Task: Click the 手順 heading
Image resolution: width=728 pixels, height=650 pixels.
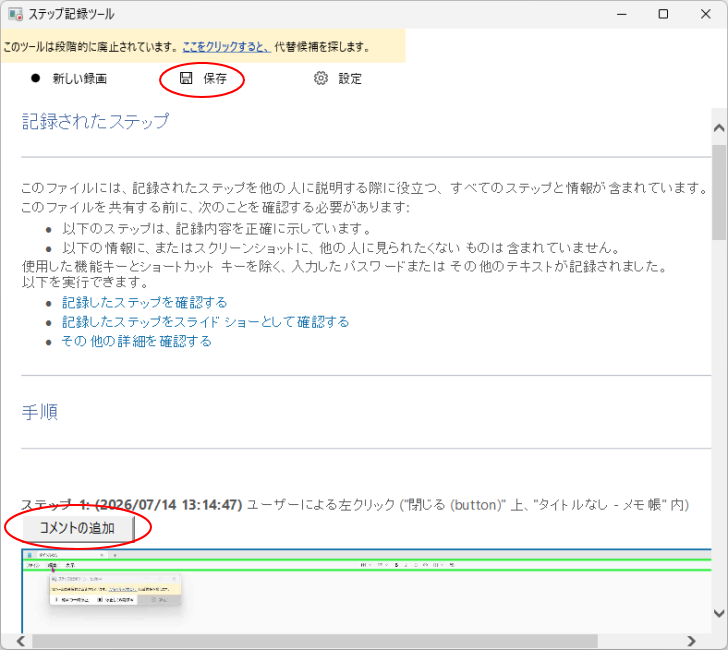Action: [x=40, y=412]
